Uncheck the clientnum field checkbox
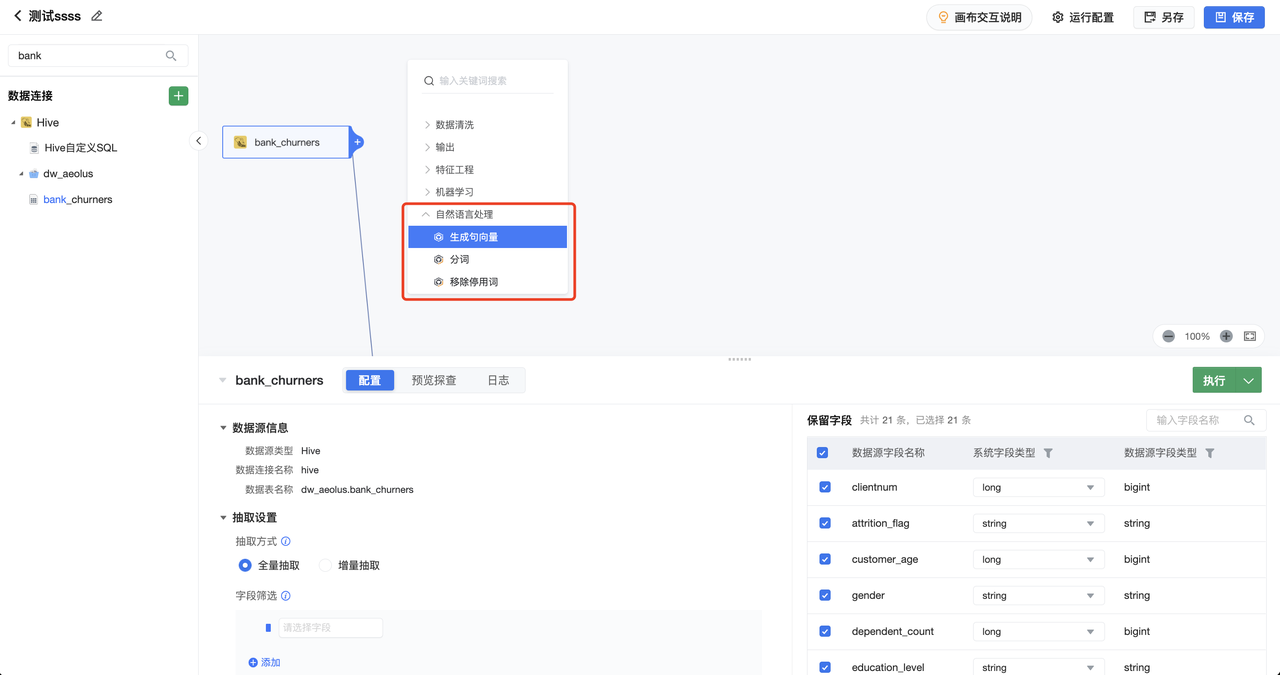The height and width of the screenshot is (675, 1280). click(x=825, y=487)
